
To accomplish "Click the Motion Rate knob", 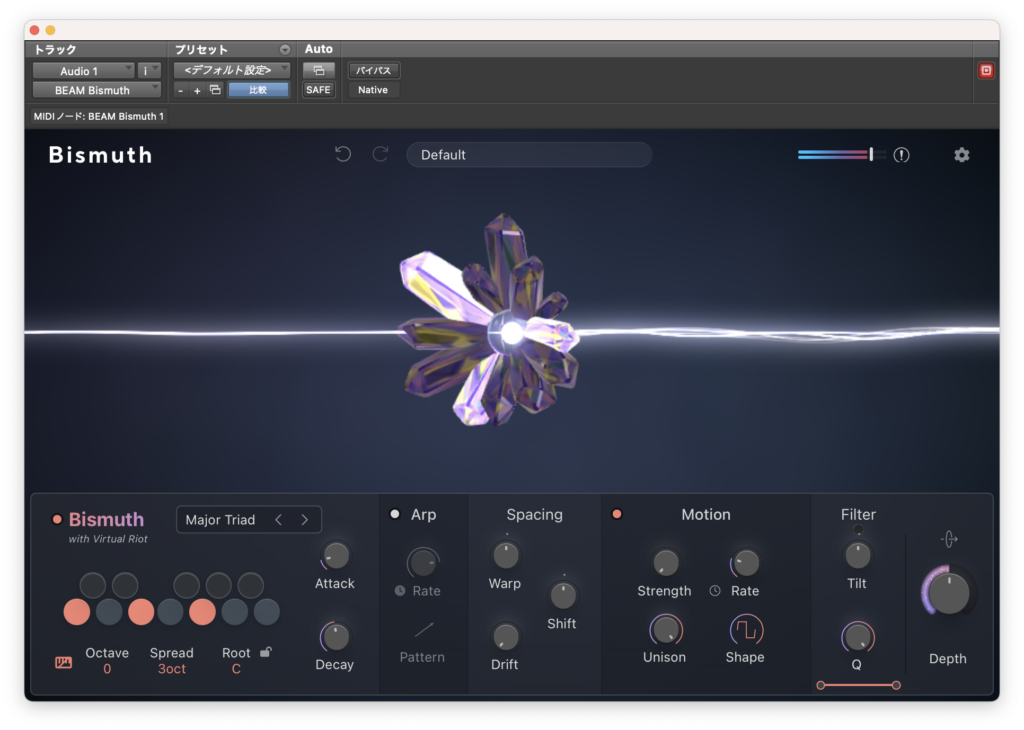I will [746, 563].
